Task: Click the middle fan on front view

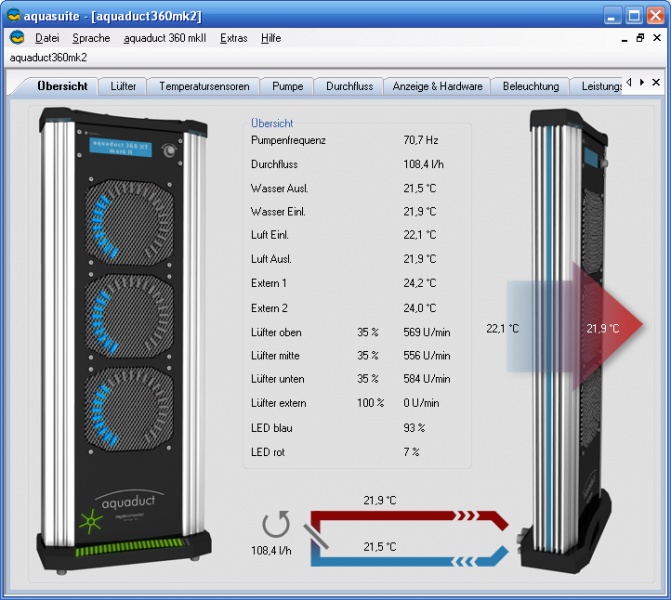Action: 130,316
